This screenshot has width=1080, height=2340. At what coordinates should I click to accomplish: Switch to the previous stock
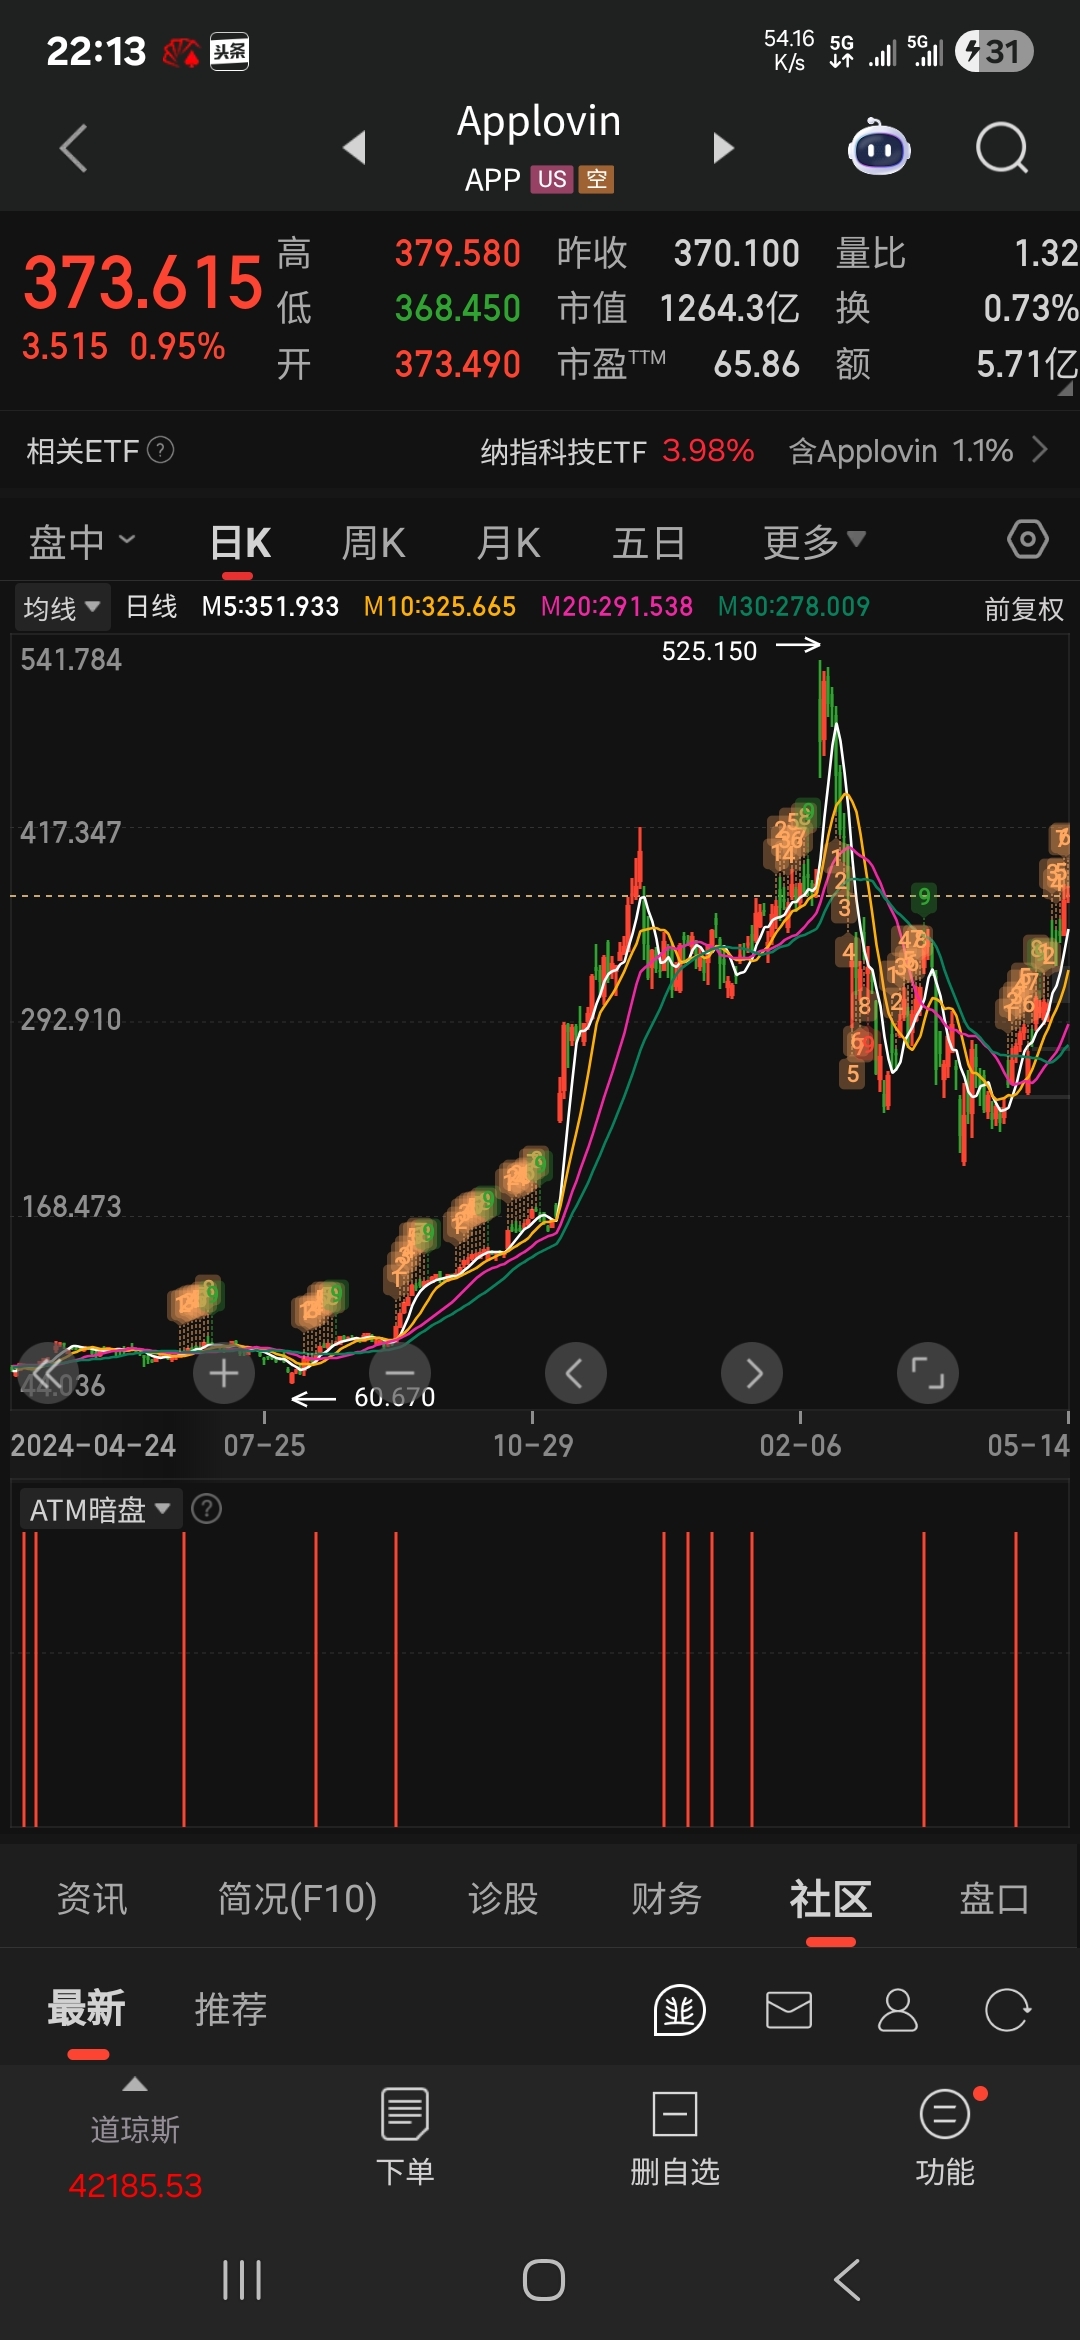click(x=354, y=148)
